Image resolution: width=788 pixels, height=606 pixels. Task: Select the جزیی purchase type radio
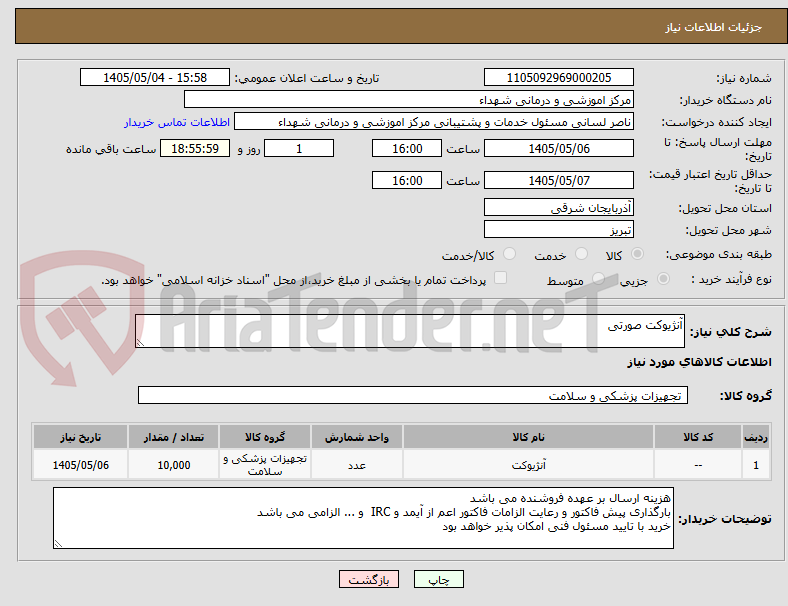coord(663,279)
